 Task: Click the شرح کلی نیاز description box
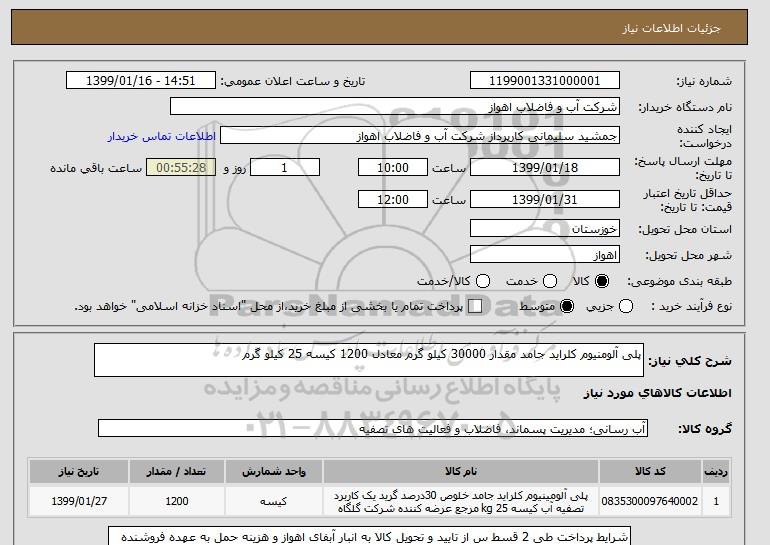[x=369, y=360]
